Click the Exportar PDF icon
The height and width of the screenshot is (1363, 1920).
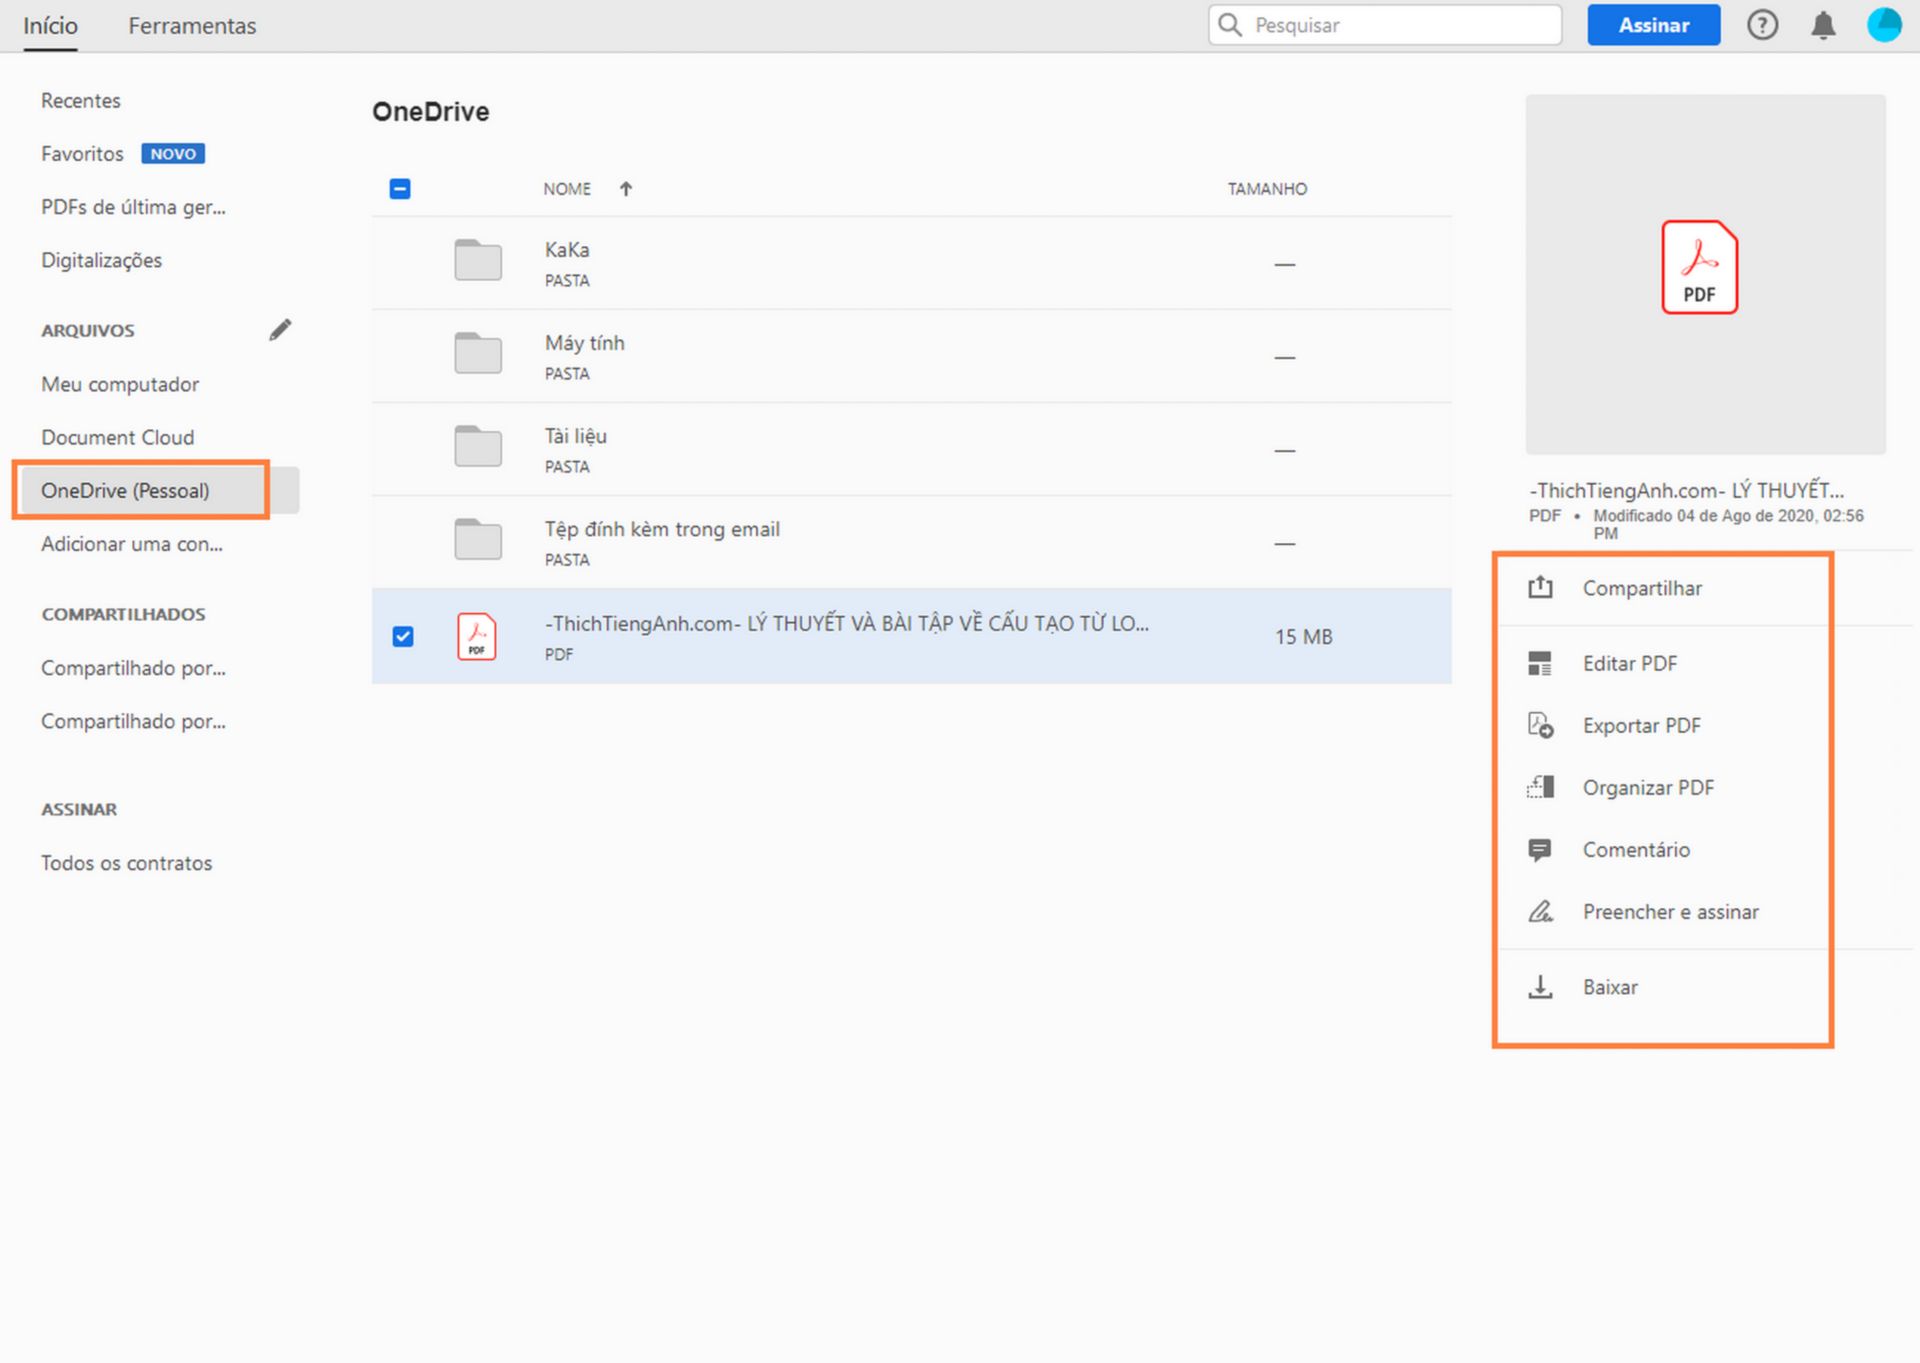[1541, 725]
